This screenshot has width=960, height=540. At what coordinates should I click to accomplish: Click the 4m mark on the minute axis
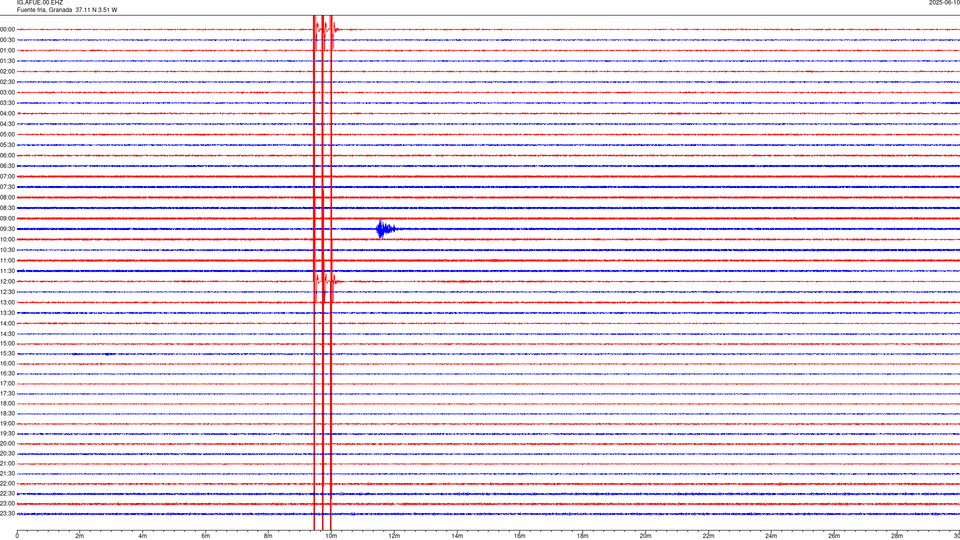143,536
